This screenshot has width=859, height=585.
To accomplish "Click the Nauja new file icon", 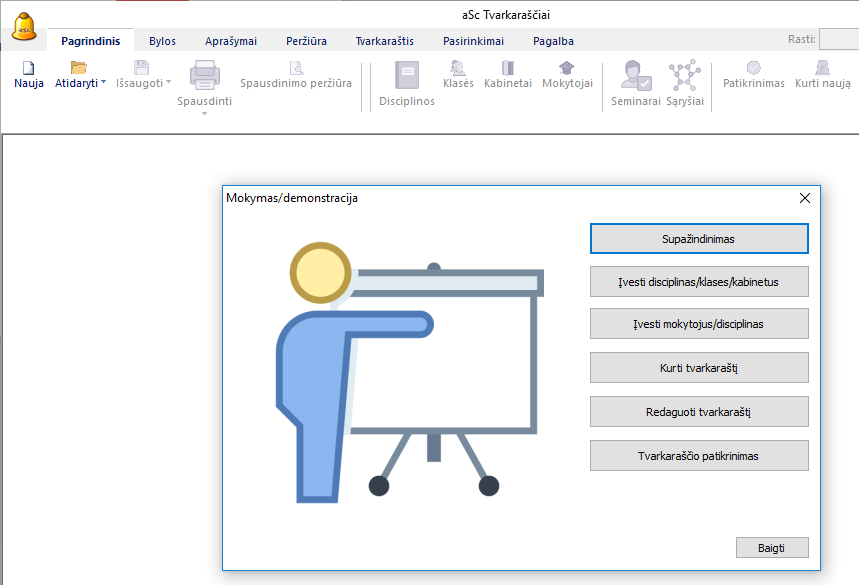I will (28, 68).
